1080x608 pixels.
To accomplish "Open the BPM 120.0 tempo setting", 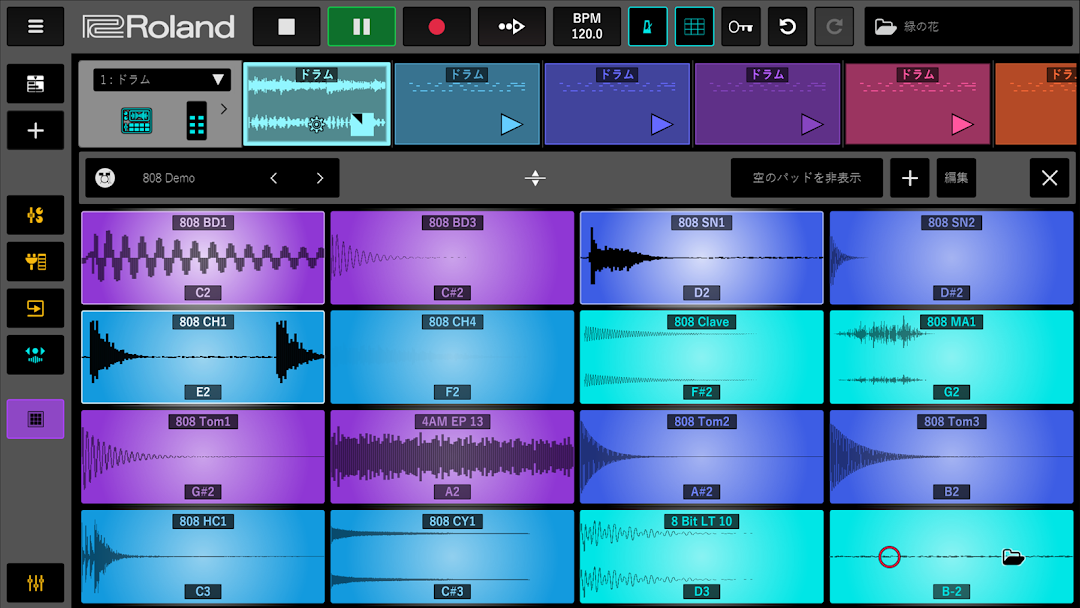I will [x=587, y=27].
